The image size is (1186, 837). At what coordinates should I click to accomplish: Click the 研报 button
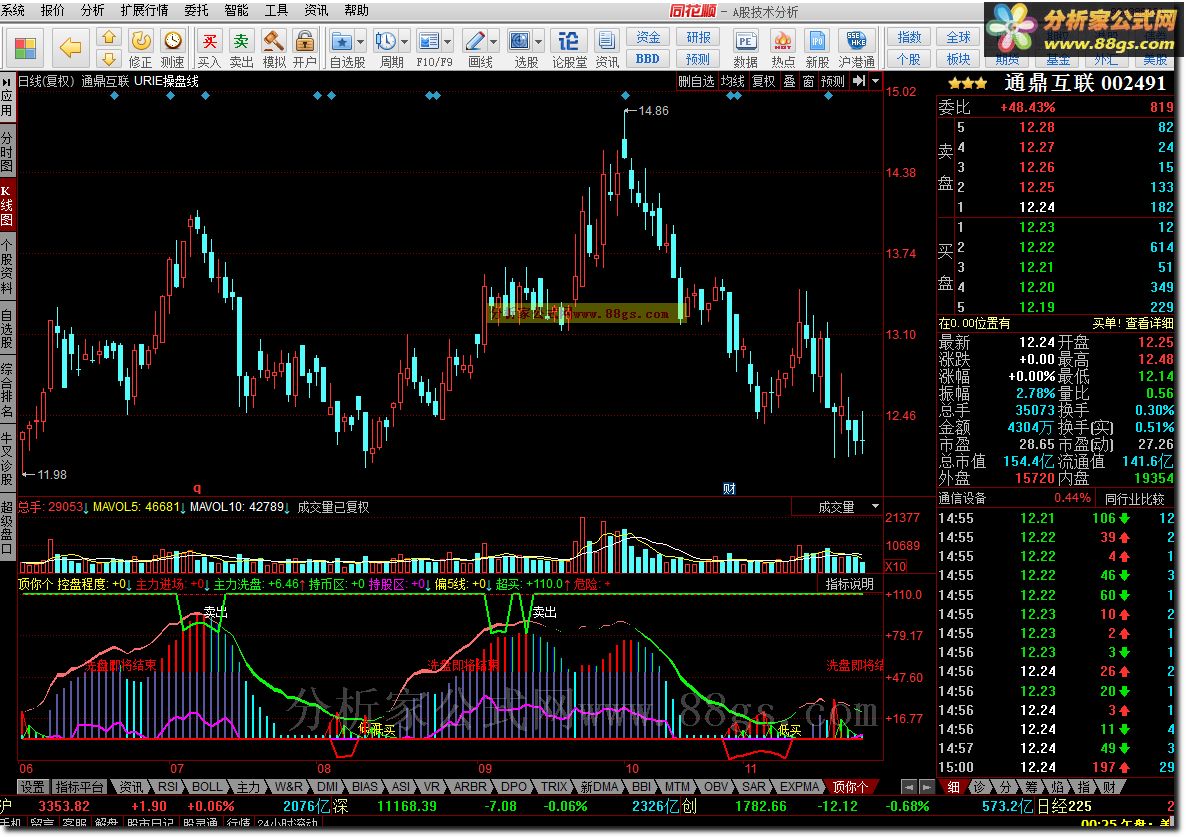697,37
